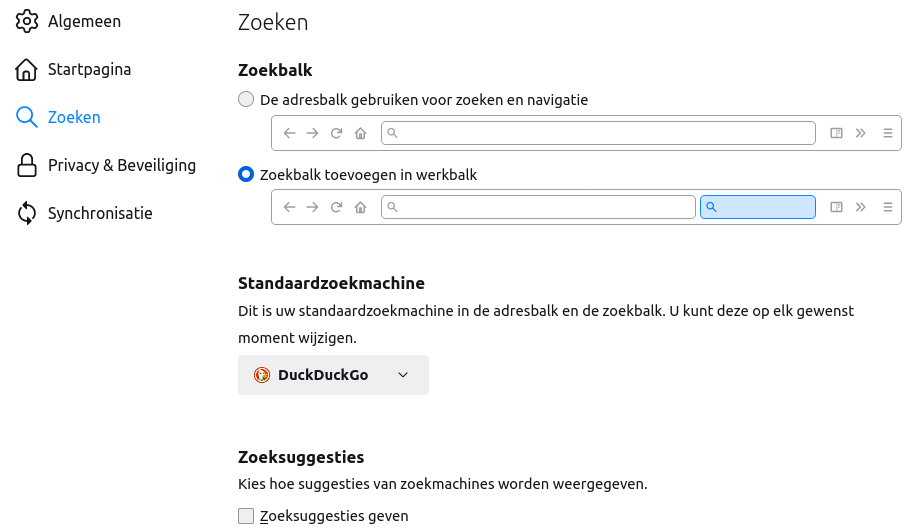Select "Zoekbalk toevoegen in werkbalk" radio button

click(246, 175)
